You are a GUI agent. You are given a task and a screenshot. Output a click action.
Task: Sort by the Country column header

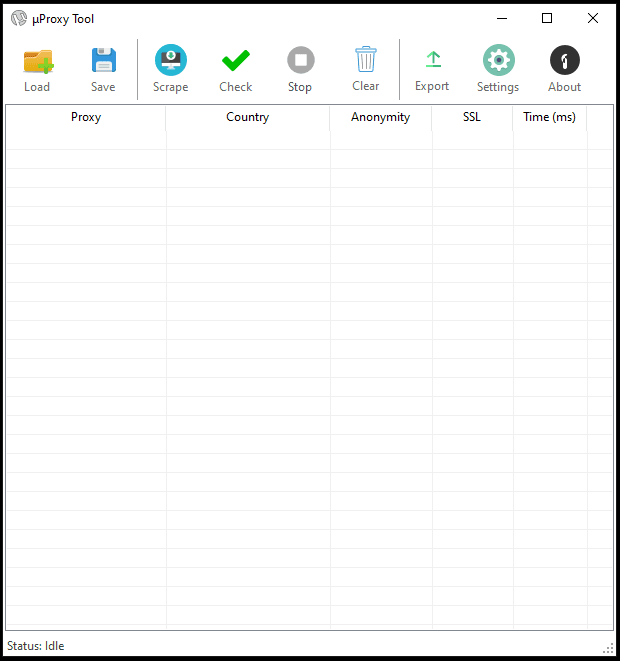(248, 117)
